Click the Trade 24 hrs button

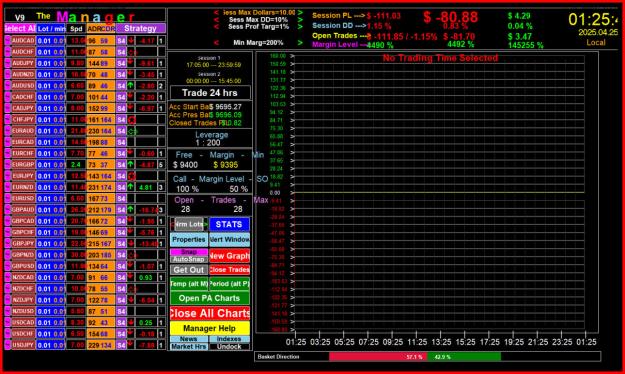210,93
